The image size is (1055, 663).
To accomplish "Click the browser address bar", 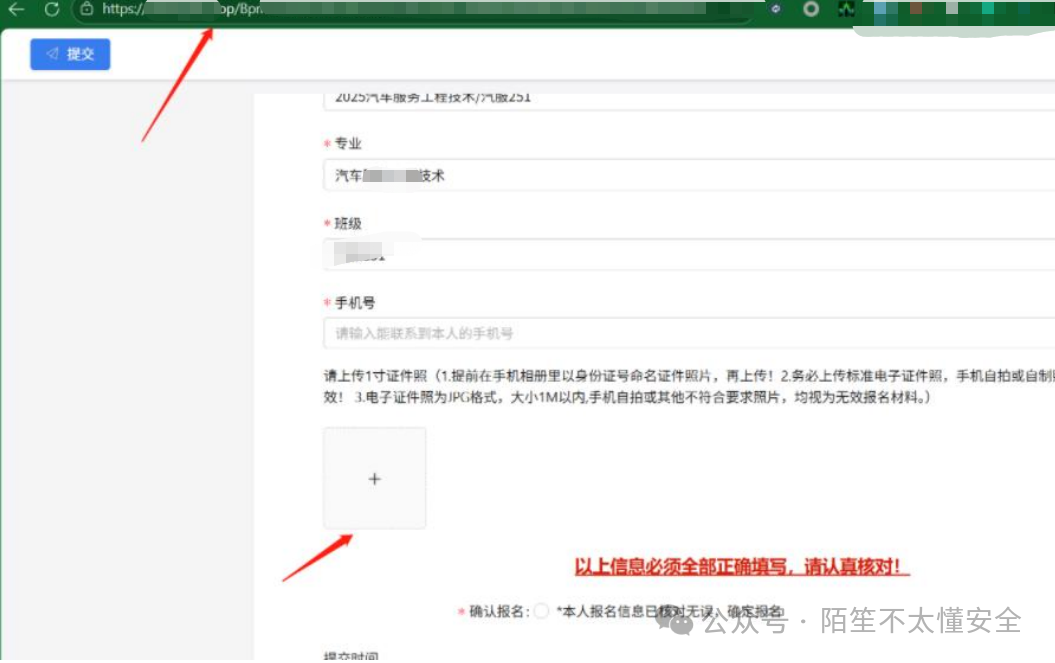I will click(400, 9).
